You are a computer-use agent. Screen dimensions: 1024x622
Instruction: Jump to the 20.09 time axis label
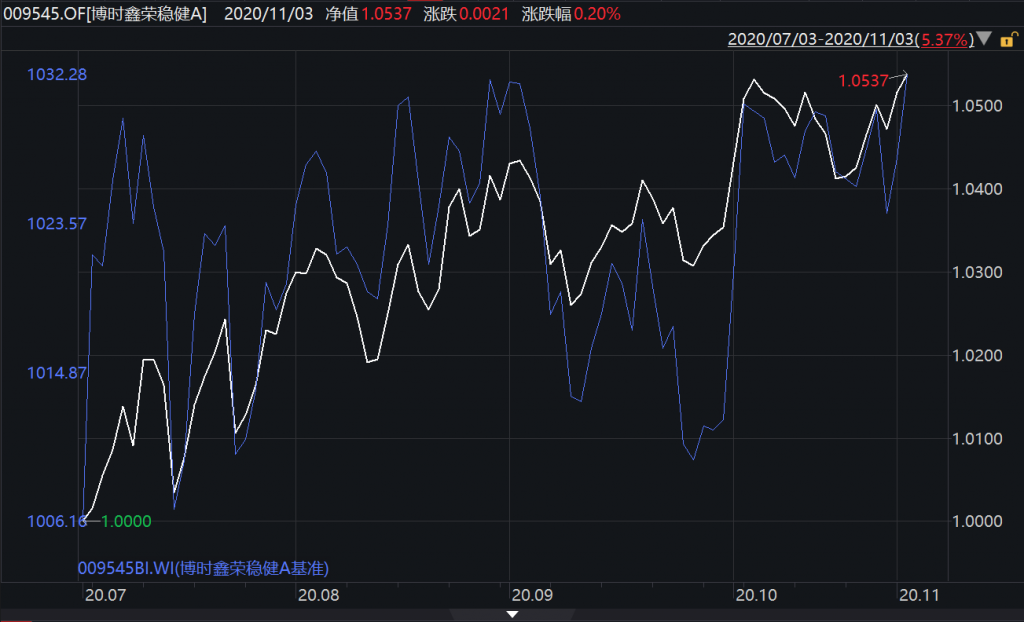click(x=530, y=595)
